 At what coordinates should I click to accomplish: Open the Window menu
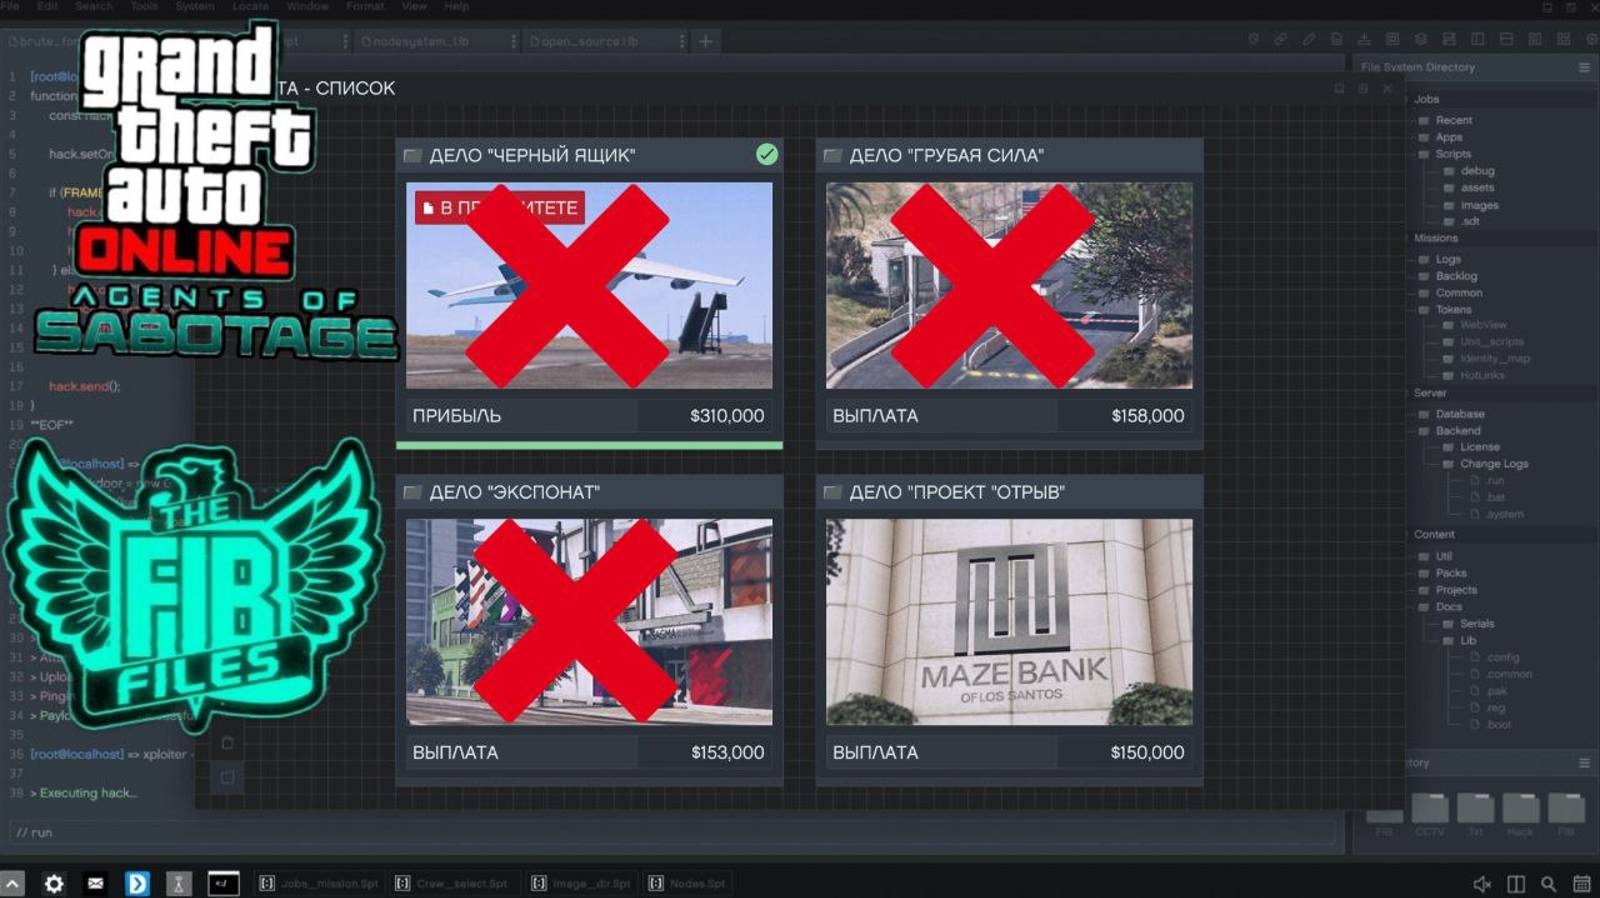[x=307, y=6]
